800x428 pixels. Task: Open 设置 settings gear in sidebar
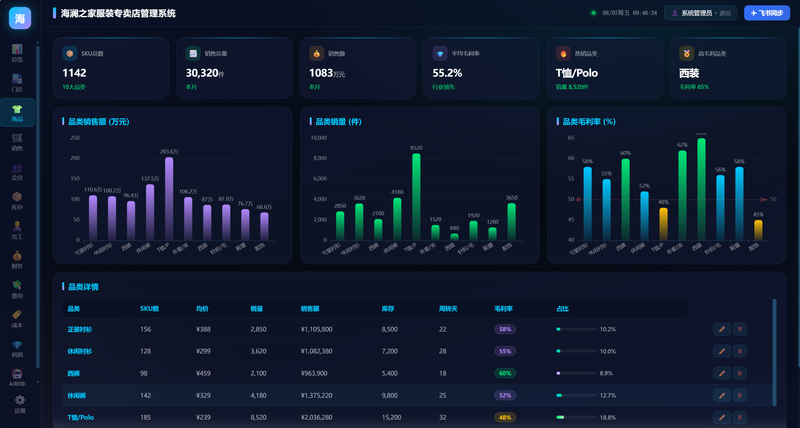tap(19, 404)
